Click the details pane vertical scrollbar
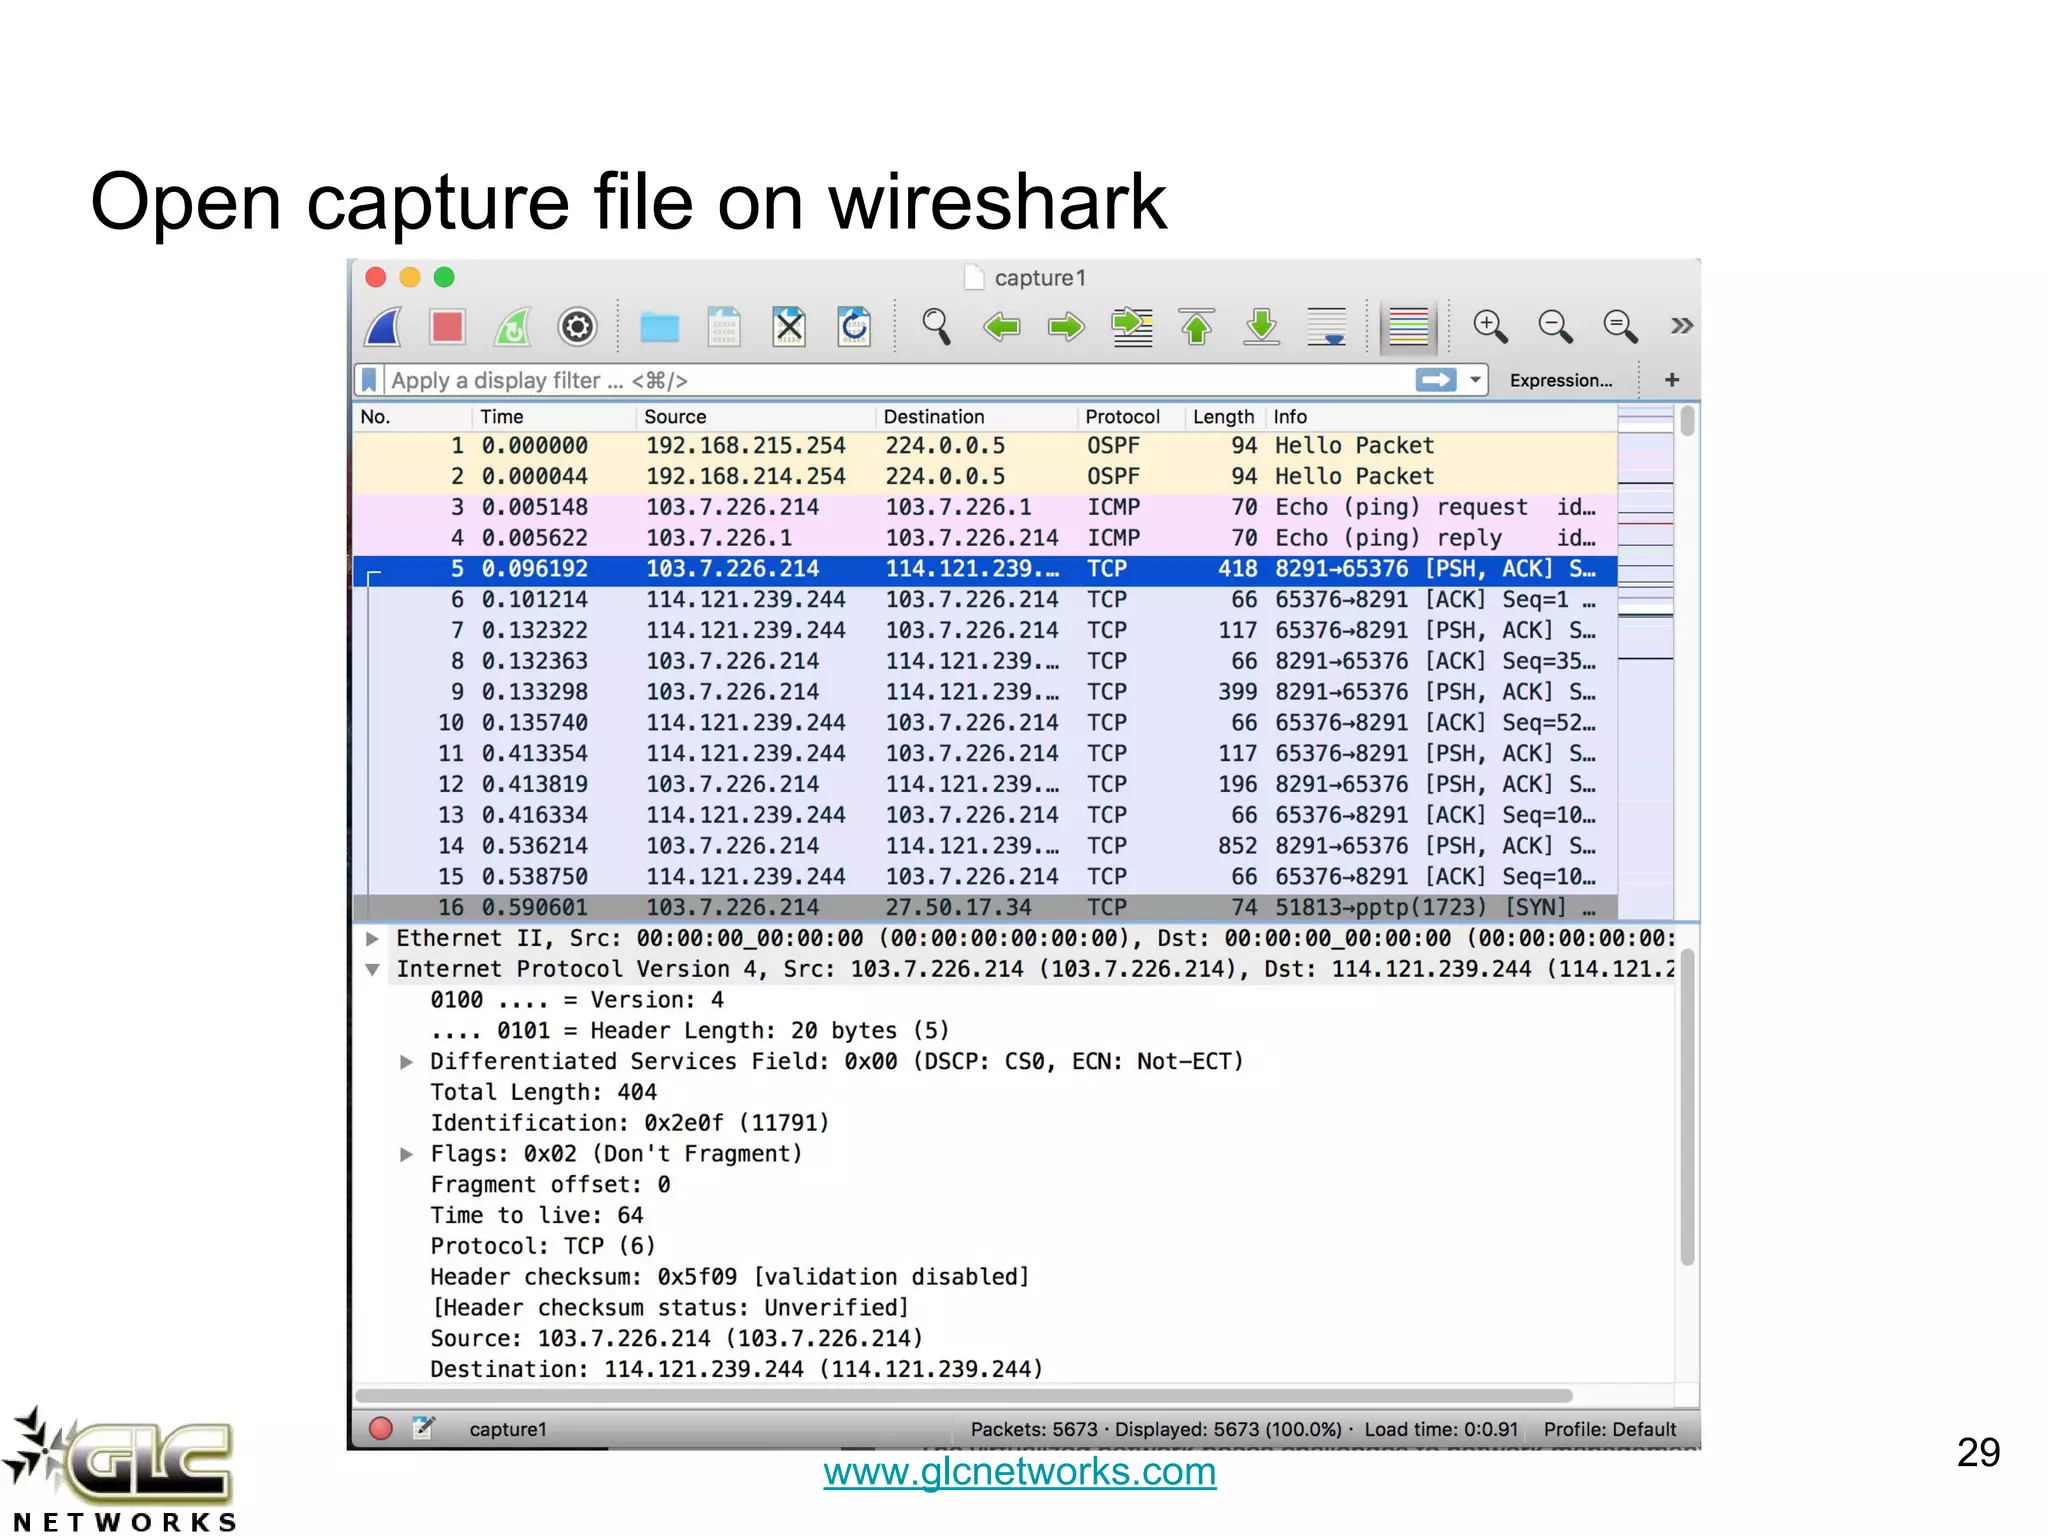The height and width of the screenshot is (1536, 2048). click(x=1688, y=1108)
